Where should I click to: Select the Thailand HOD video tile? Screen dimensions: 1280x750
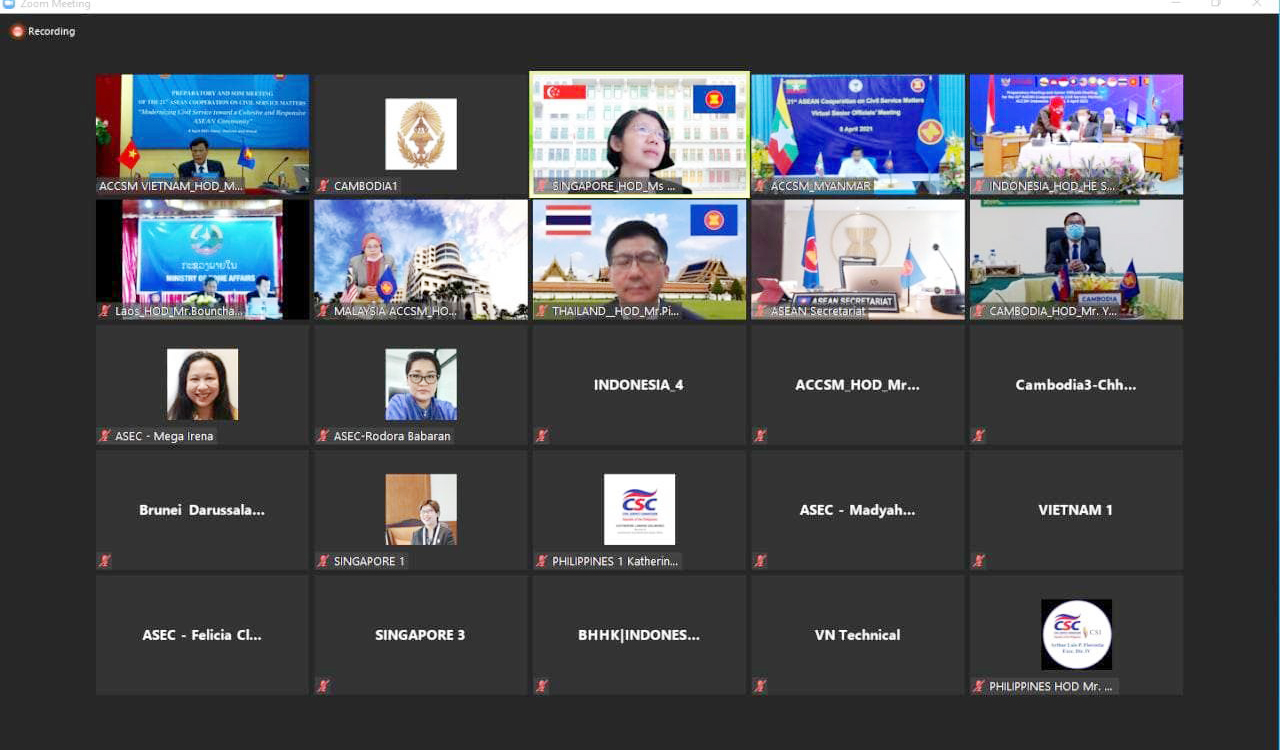[x=639, y=258]
